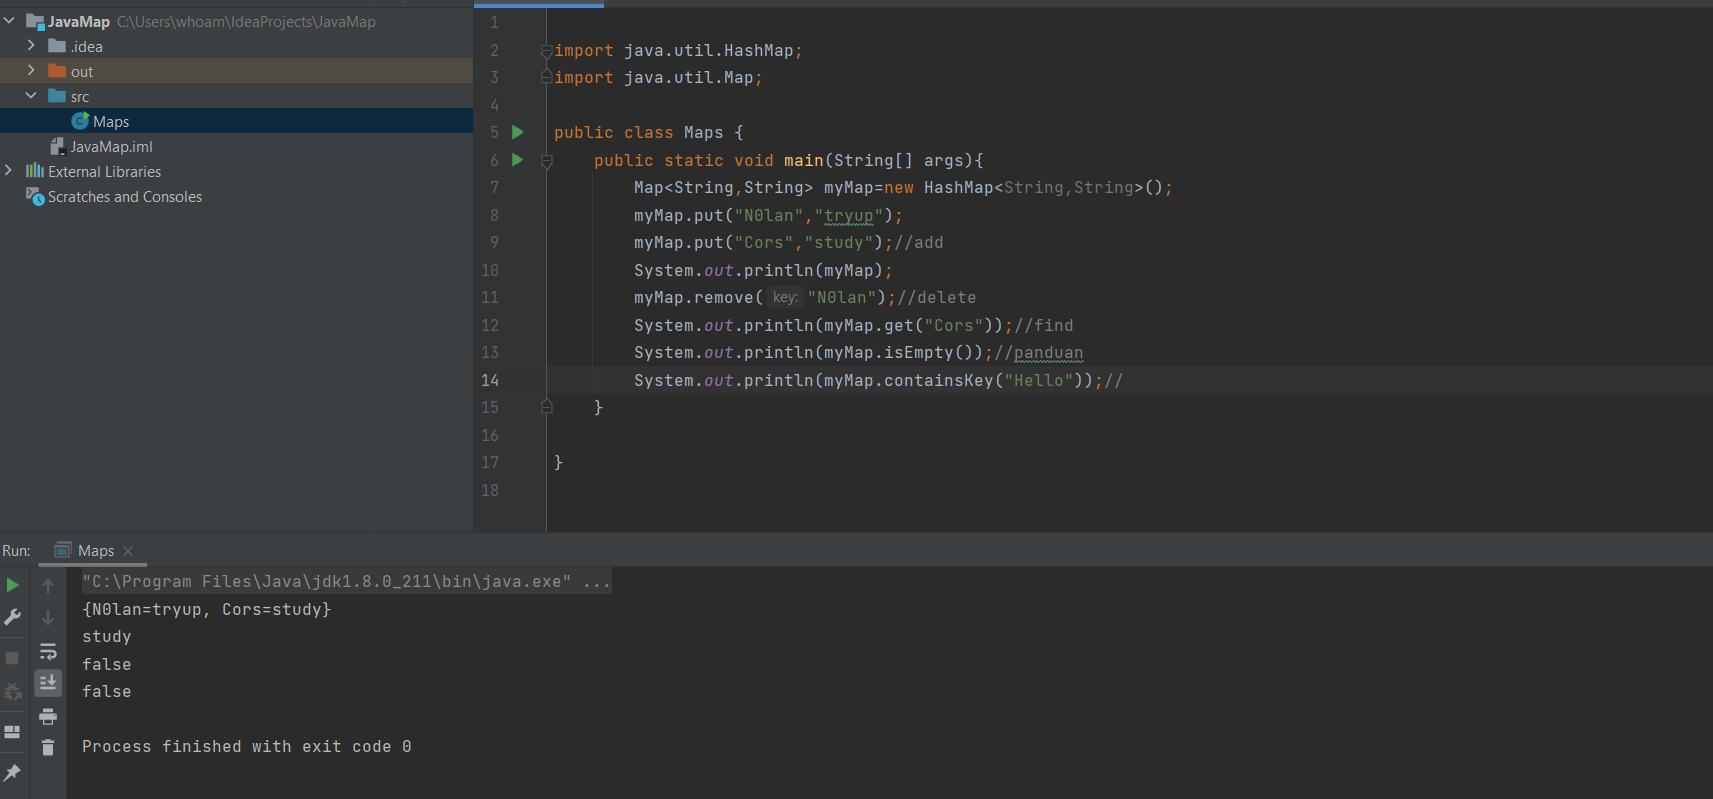Click the "study" console output line
This screenshot has height=799, width=1713.
(x=107, y=637)
